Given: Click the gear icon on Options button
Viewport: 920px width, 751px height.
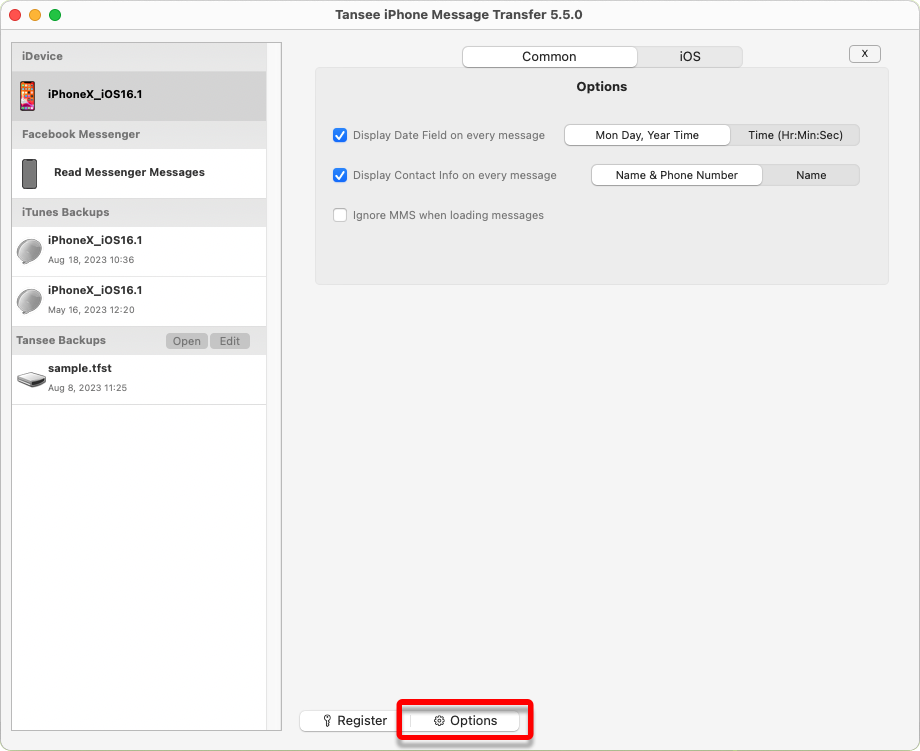Looking at the screenshot, I should click(x=439, y=720).
